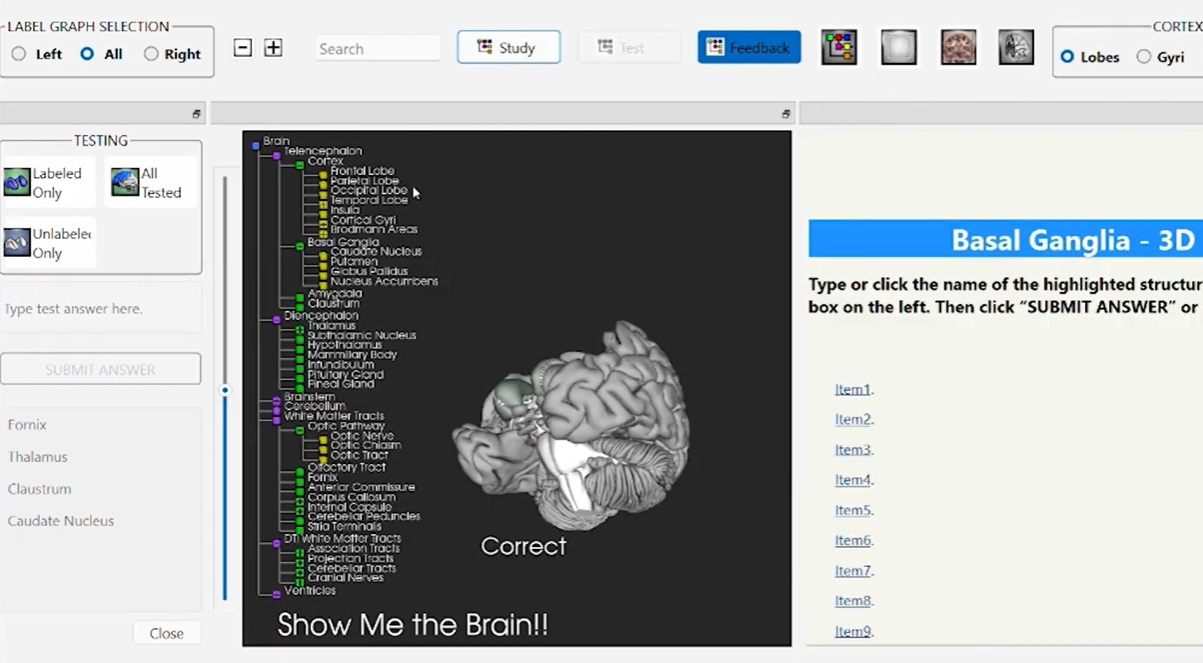Viewport: 1203px width, 663px height.
Task: Open the Item1 link
Action: click(x=853, y=389)
